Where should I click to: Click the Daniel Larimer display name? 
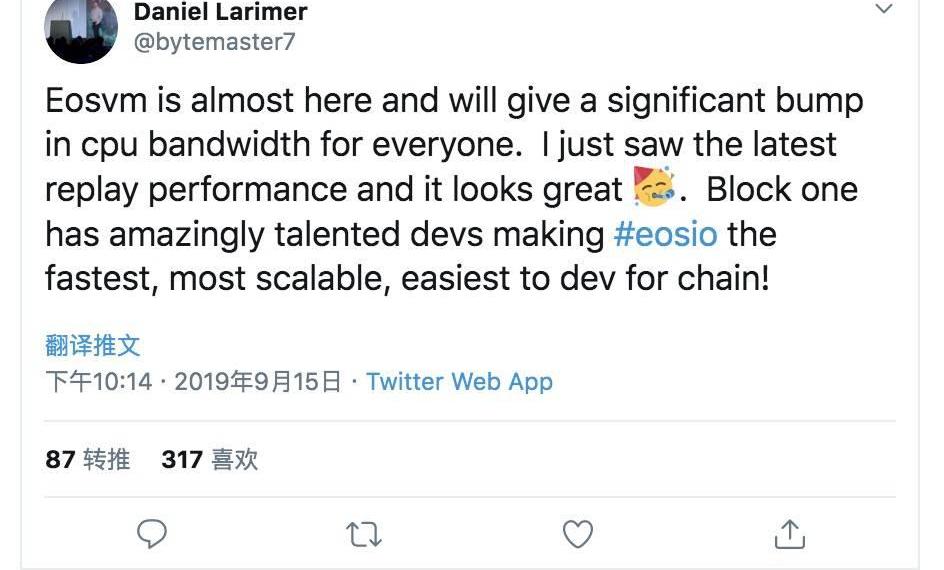coord(220,12)
